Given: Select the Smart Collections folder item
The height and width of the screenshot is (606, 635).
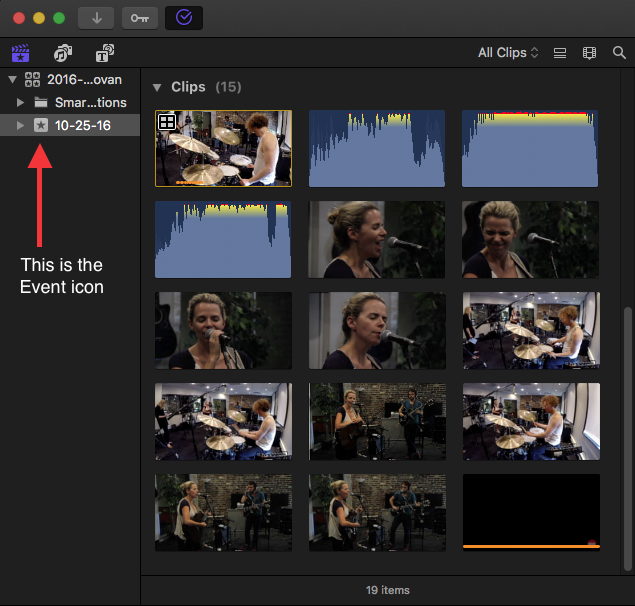Looking at the screenshot, I should (90, 103).
